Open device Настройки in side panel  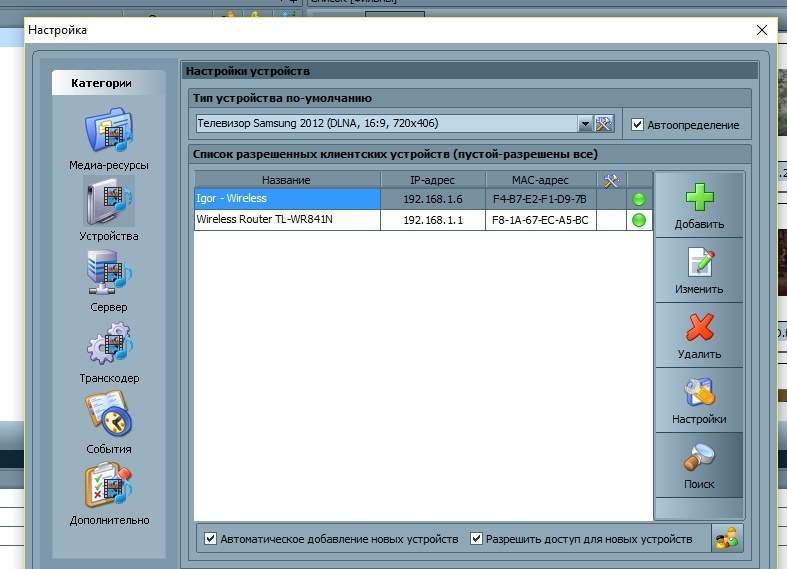pos(699,400)
